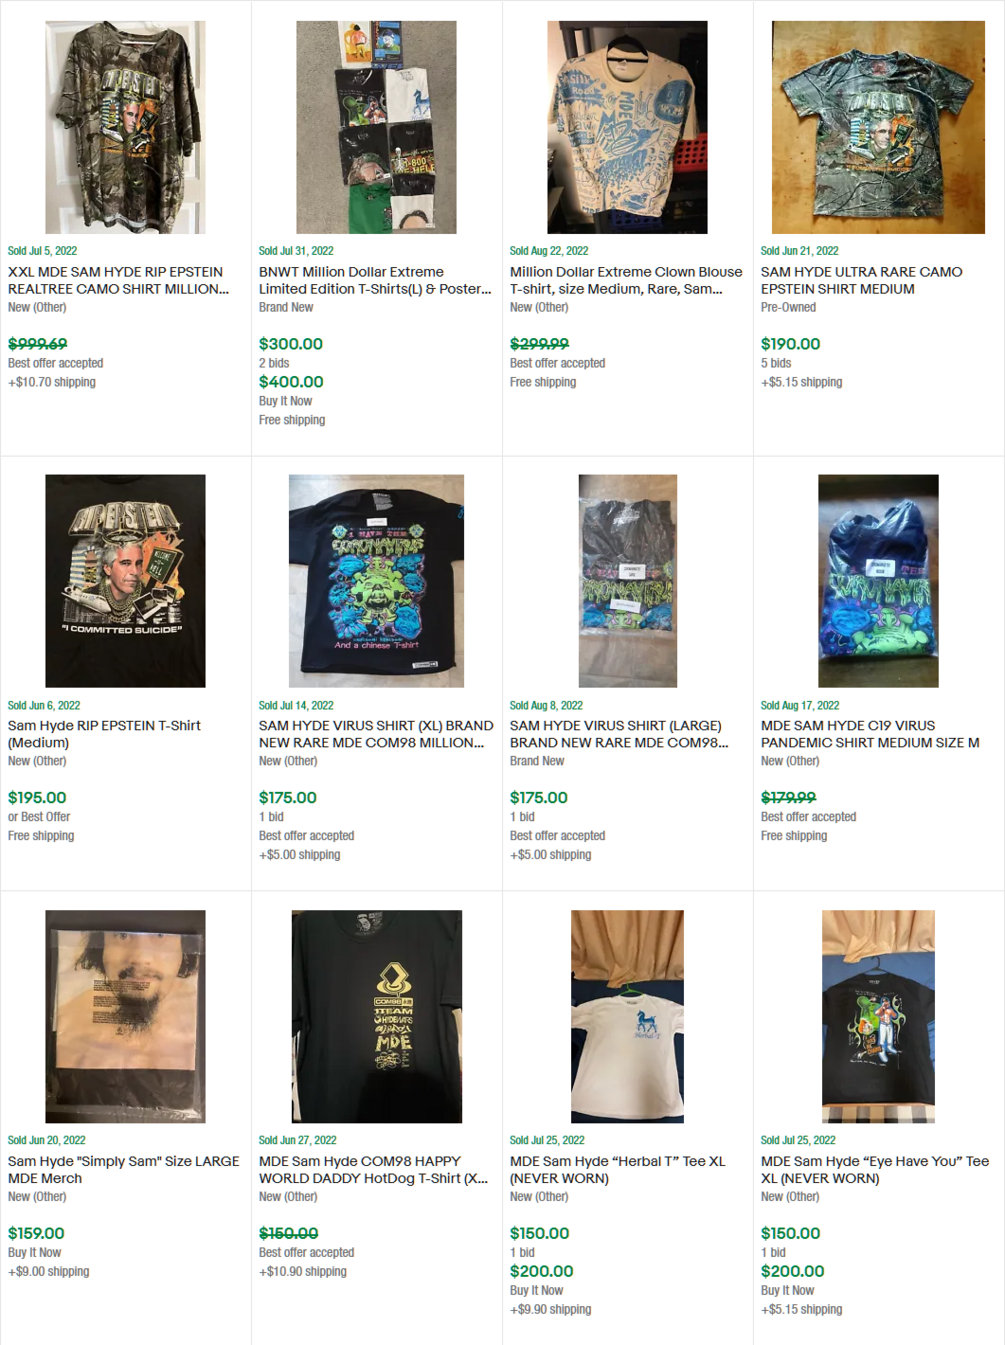View the white Herbal T tee photo
Image resolution: width=1005 pixels, height=1345 pixels.
pos(627,1016)
